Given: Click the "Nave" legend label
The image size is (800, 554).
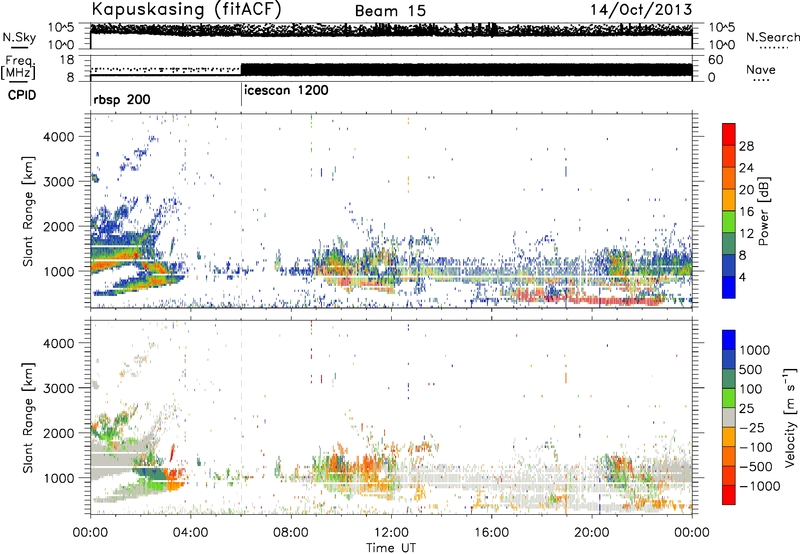Looking at the screenshot, I should click(760, 69).
